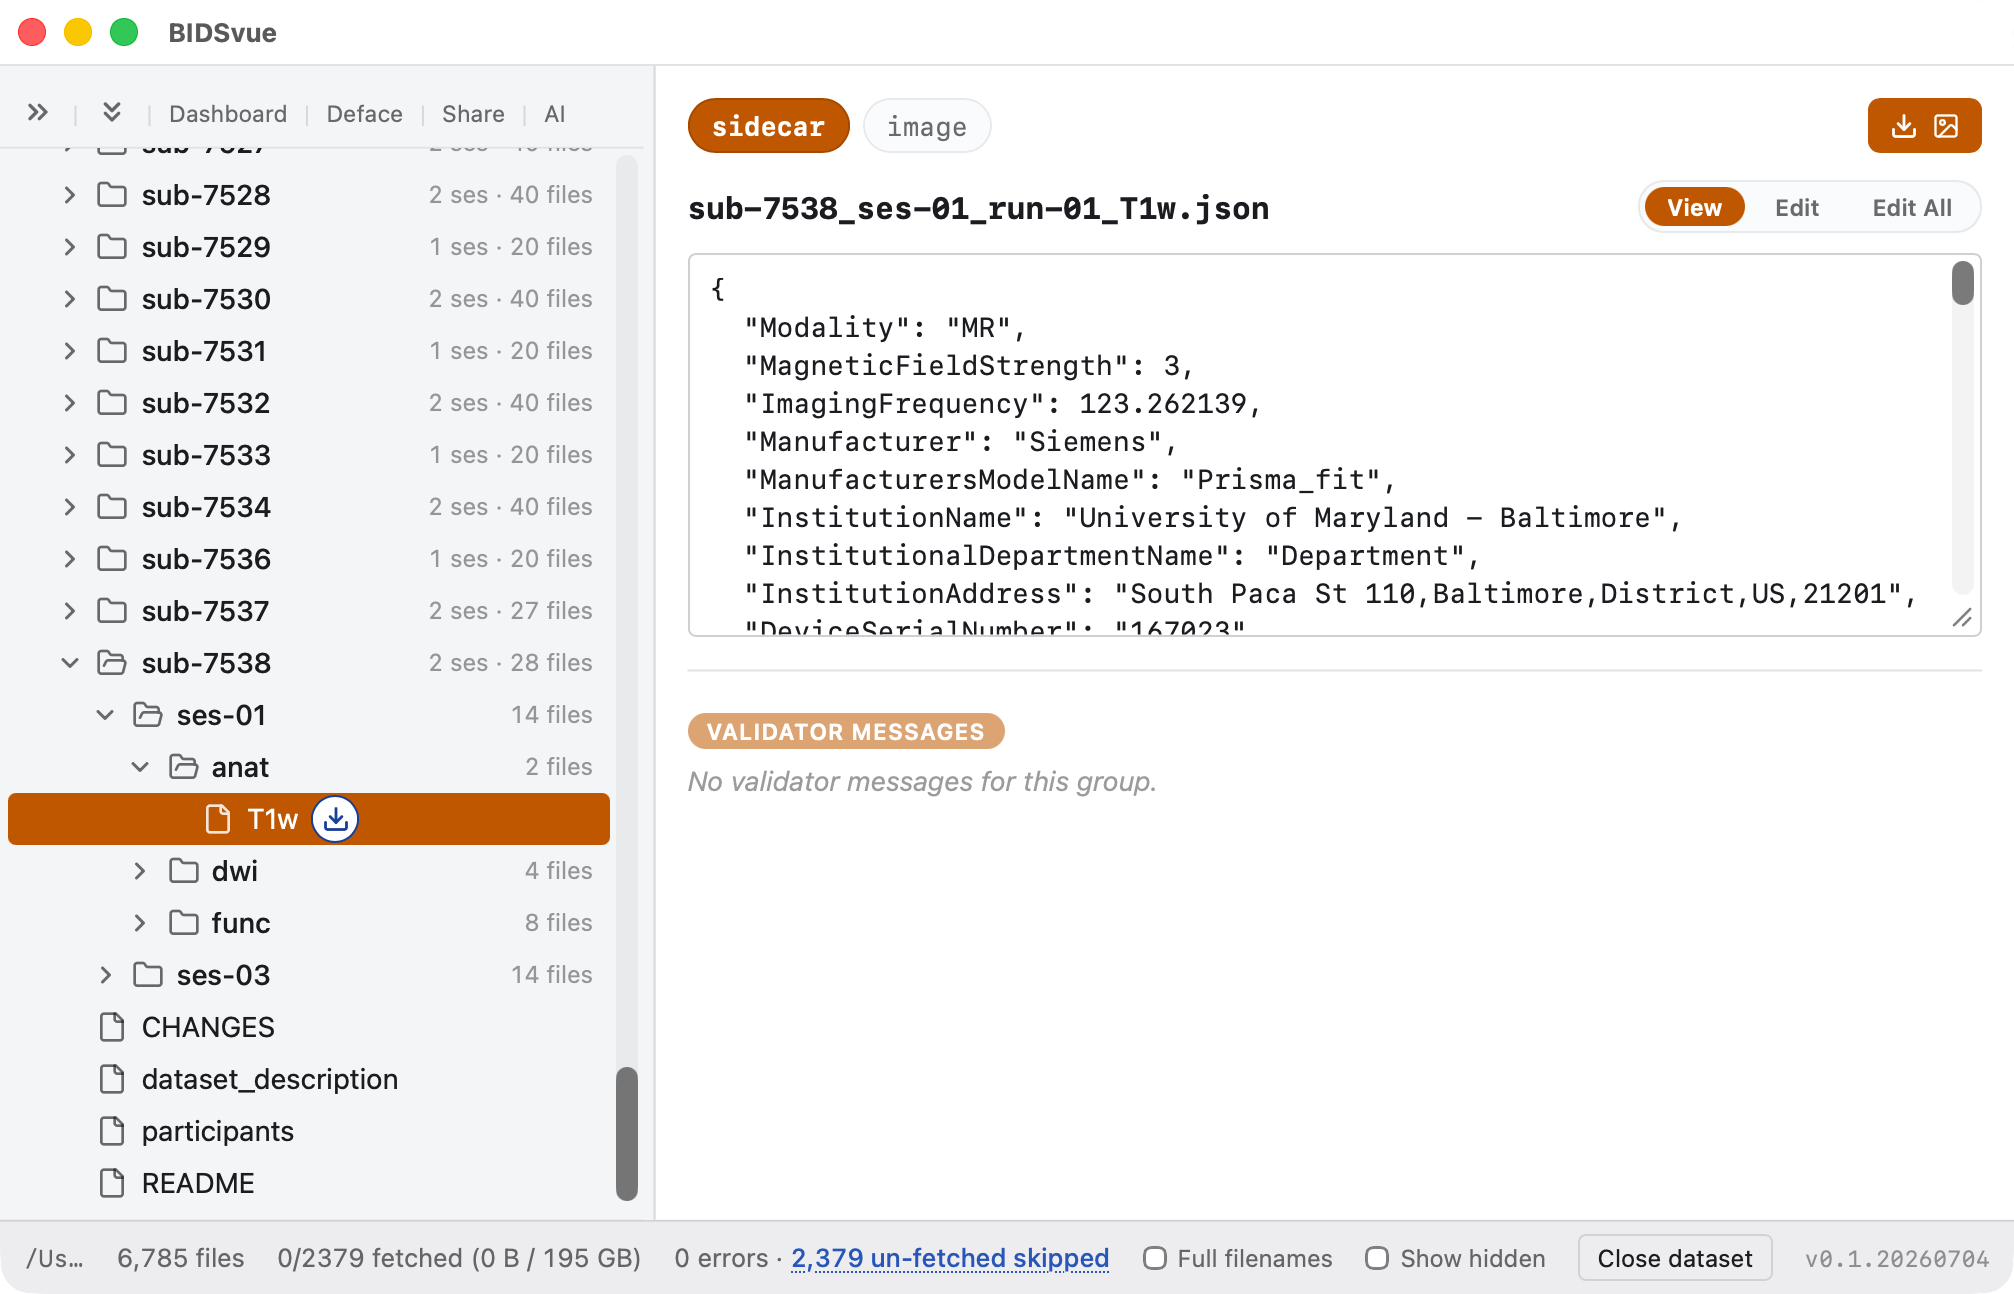
Task: Open the 2,379 un-fetched skipped link
Action: pyautogui.click(x=950, y=1258)
